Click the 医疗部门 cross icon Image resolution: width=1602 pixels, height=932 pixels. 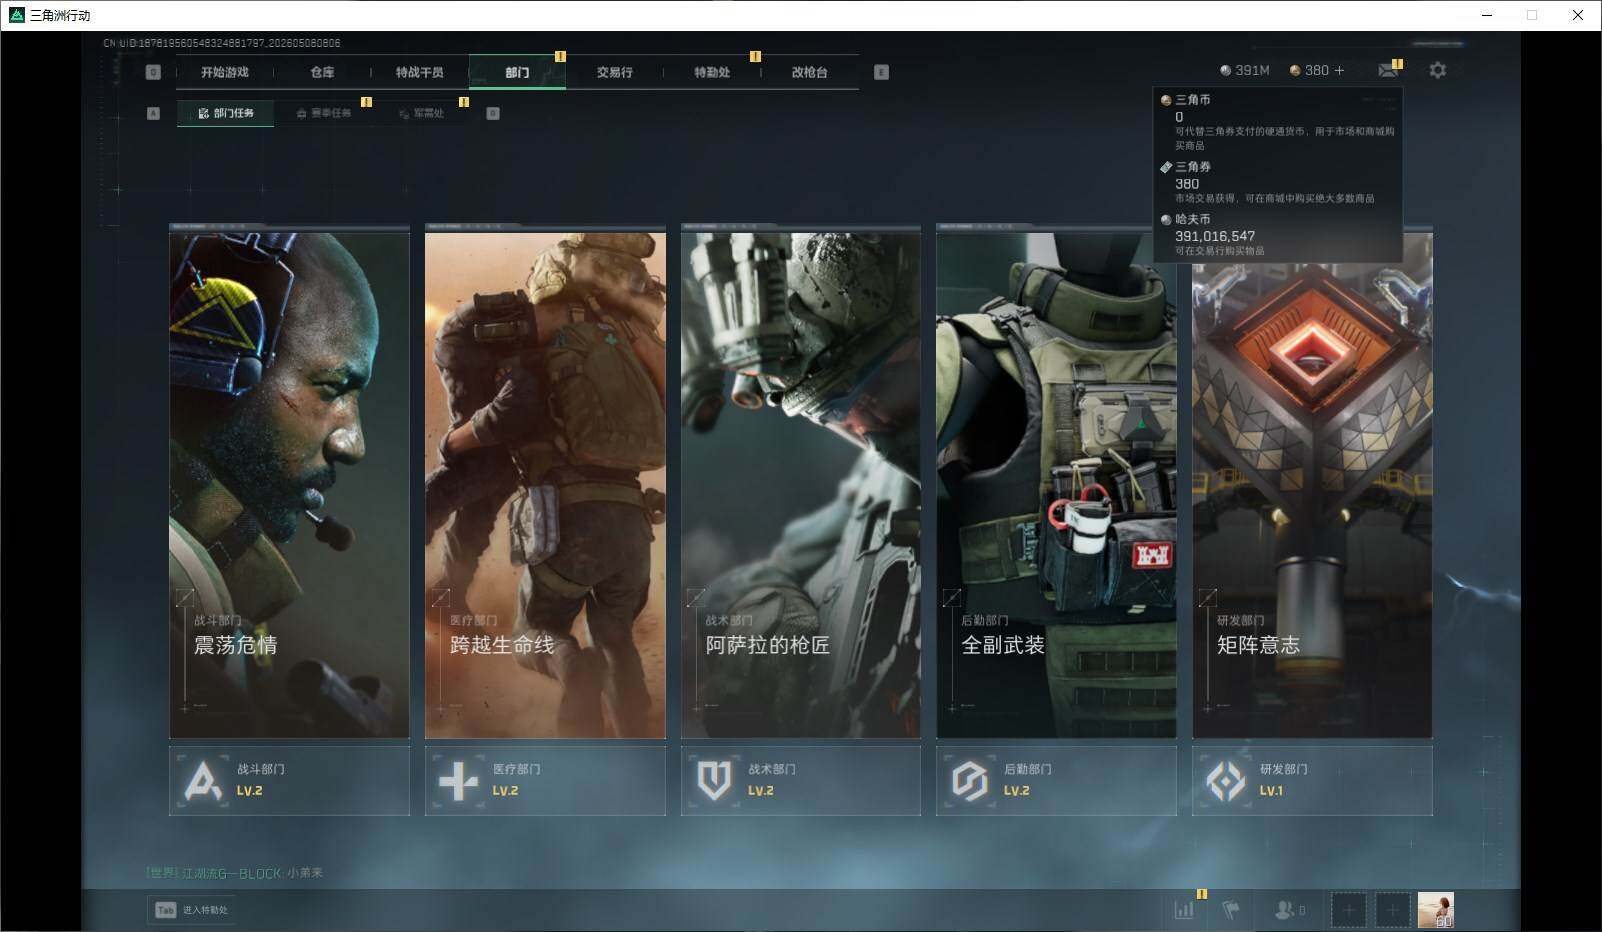(459, 781)
